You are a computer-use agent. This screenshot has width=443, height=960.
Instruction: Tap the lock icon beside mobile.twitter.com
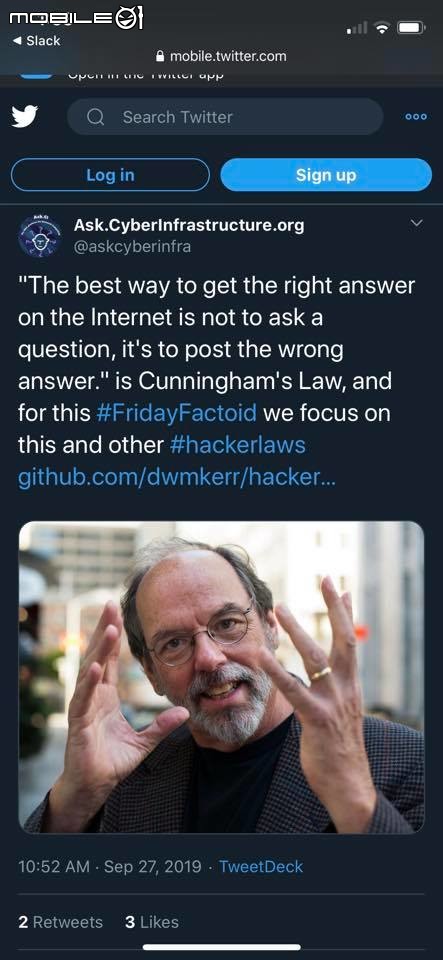tap(160, 57)
